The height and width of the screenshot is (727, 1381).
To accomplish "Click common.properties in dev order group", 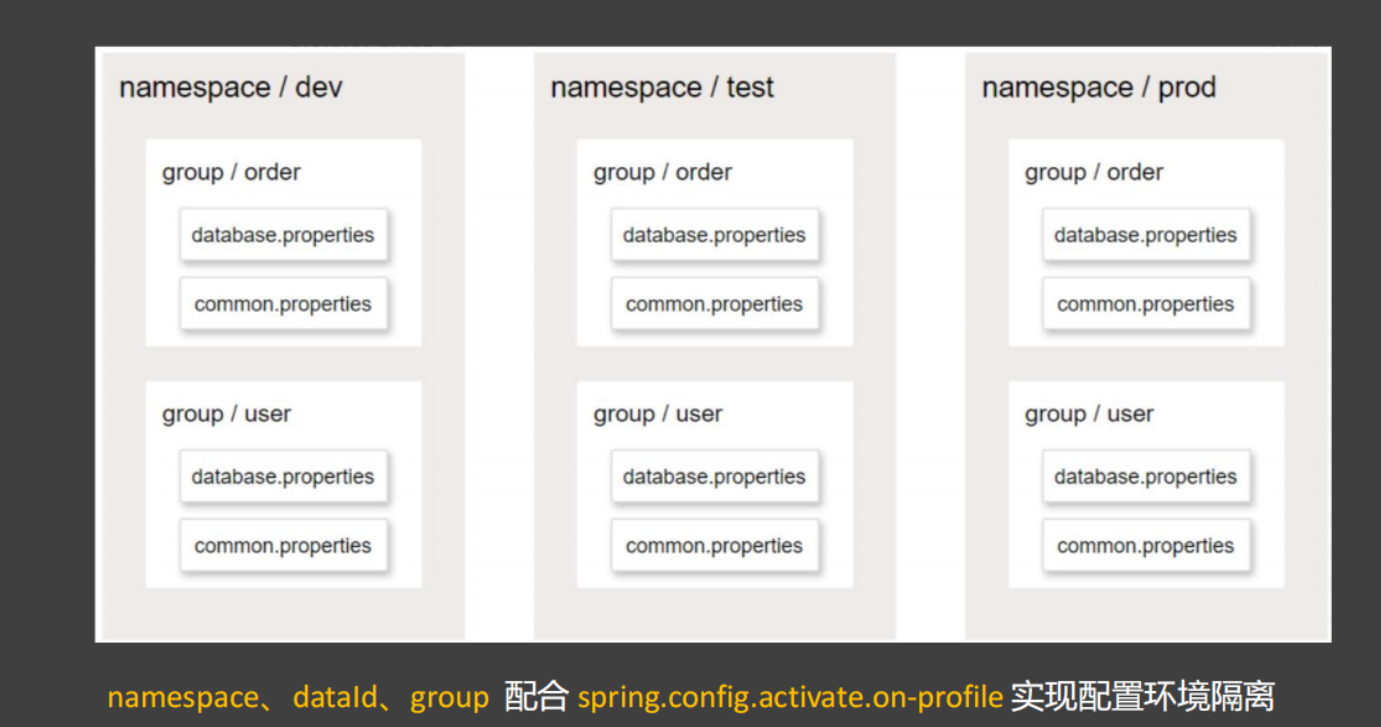I will (x=283, y=304).
